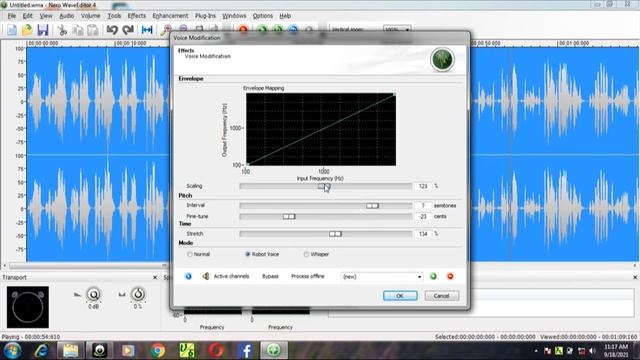640x360 pixels.
Task: Click the blue Select All toolbar icon
Action: (x=147, y=30)
